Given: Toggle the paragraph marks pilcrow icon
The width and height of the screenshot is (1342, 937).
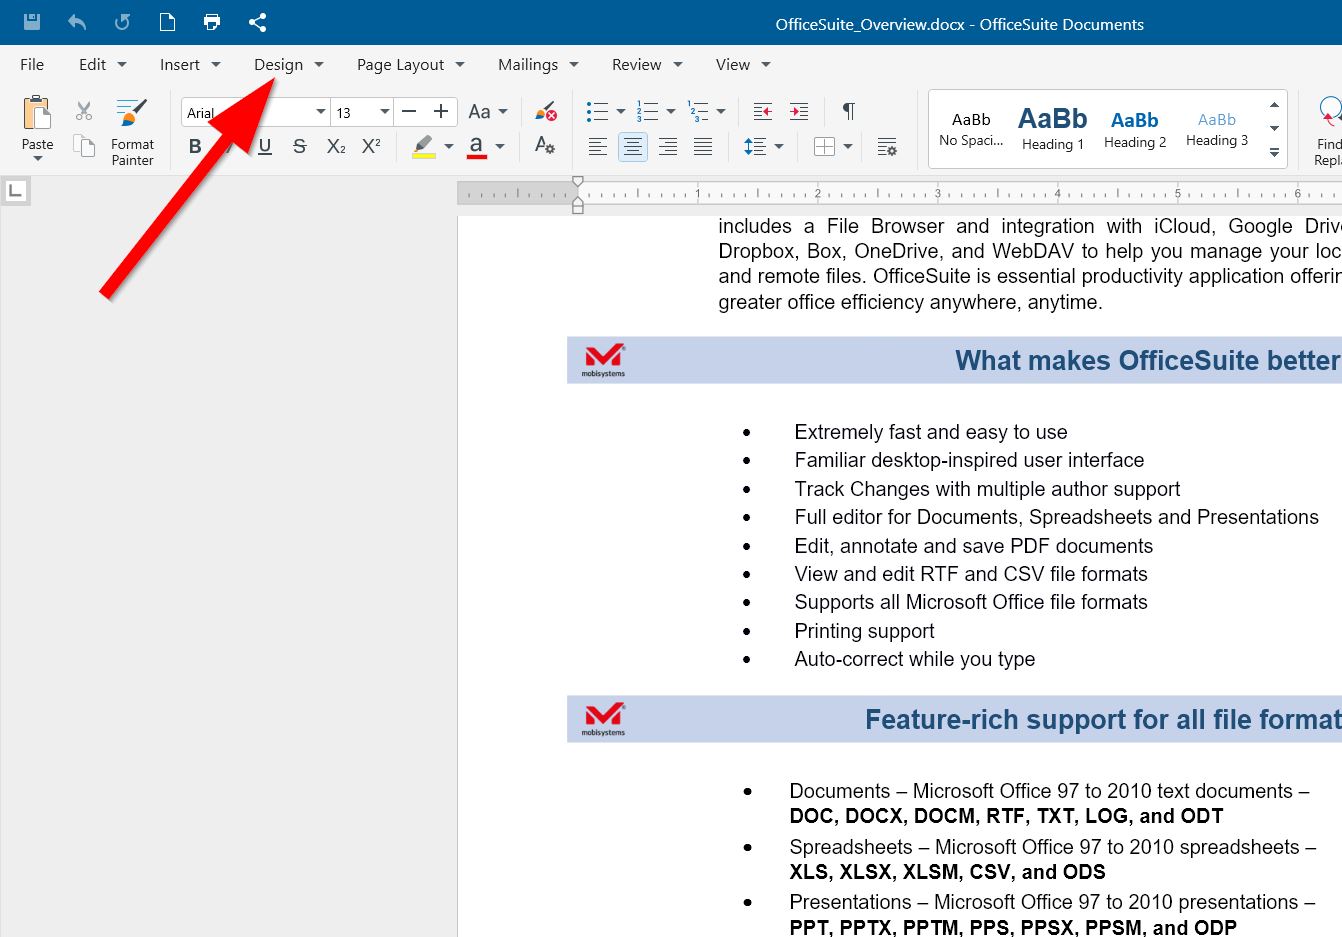Looking at the screenshot, I should pyautogui.click(x=849, y=111).
